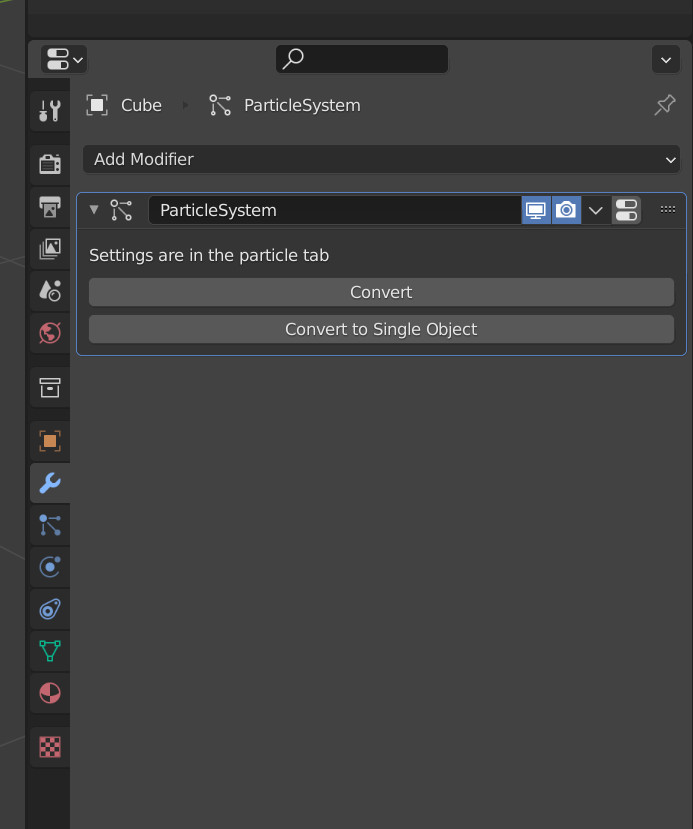Image resolution: width=693 pixels, height=829 pixels.
Task: Open the Physics properties tab
Action: pos(50,567)
